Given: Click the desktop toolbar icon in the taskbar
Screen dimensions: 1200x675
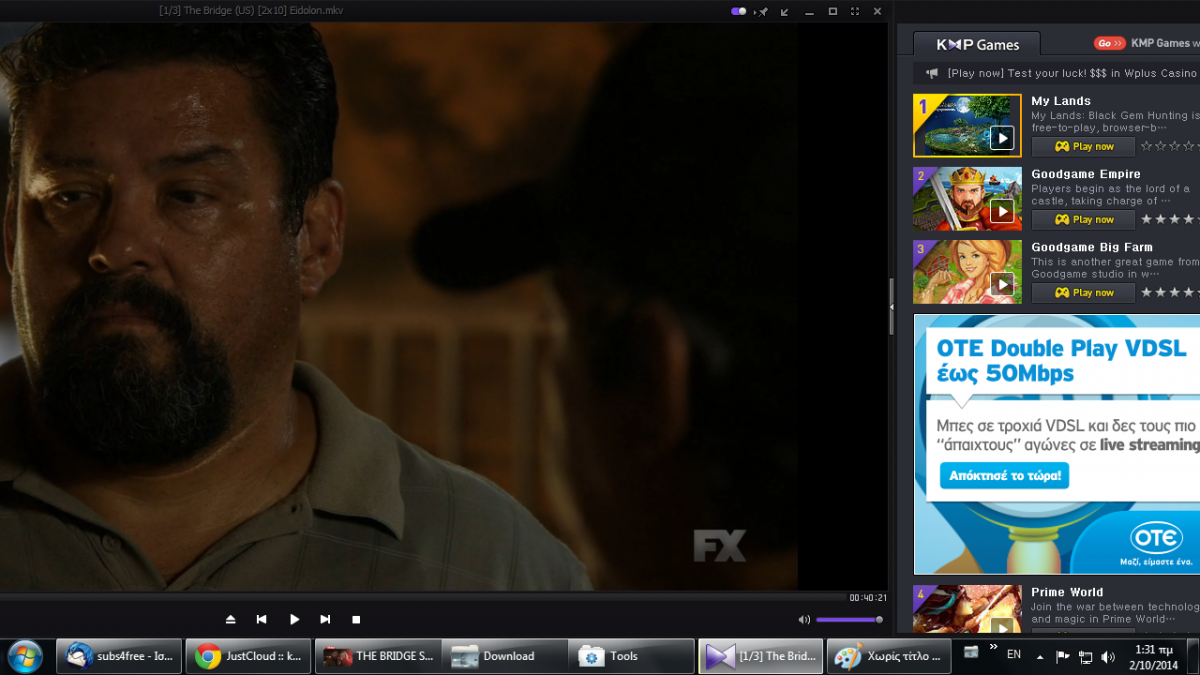Looking at the screenshot, I should pyautogui.click(x=970, y=652).
